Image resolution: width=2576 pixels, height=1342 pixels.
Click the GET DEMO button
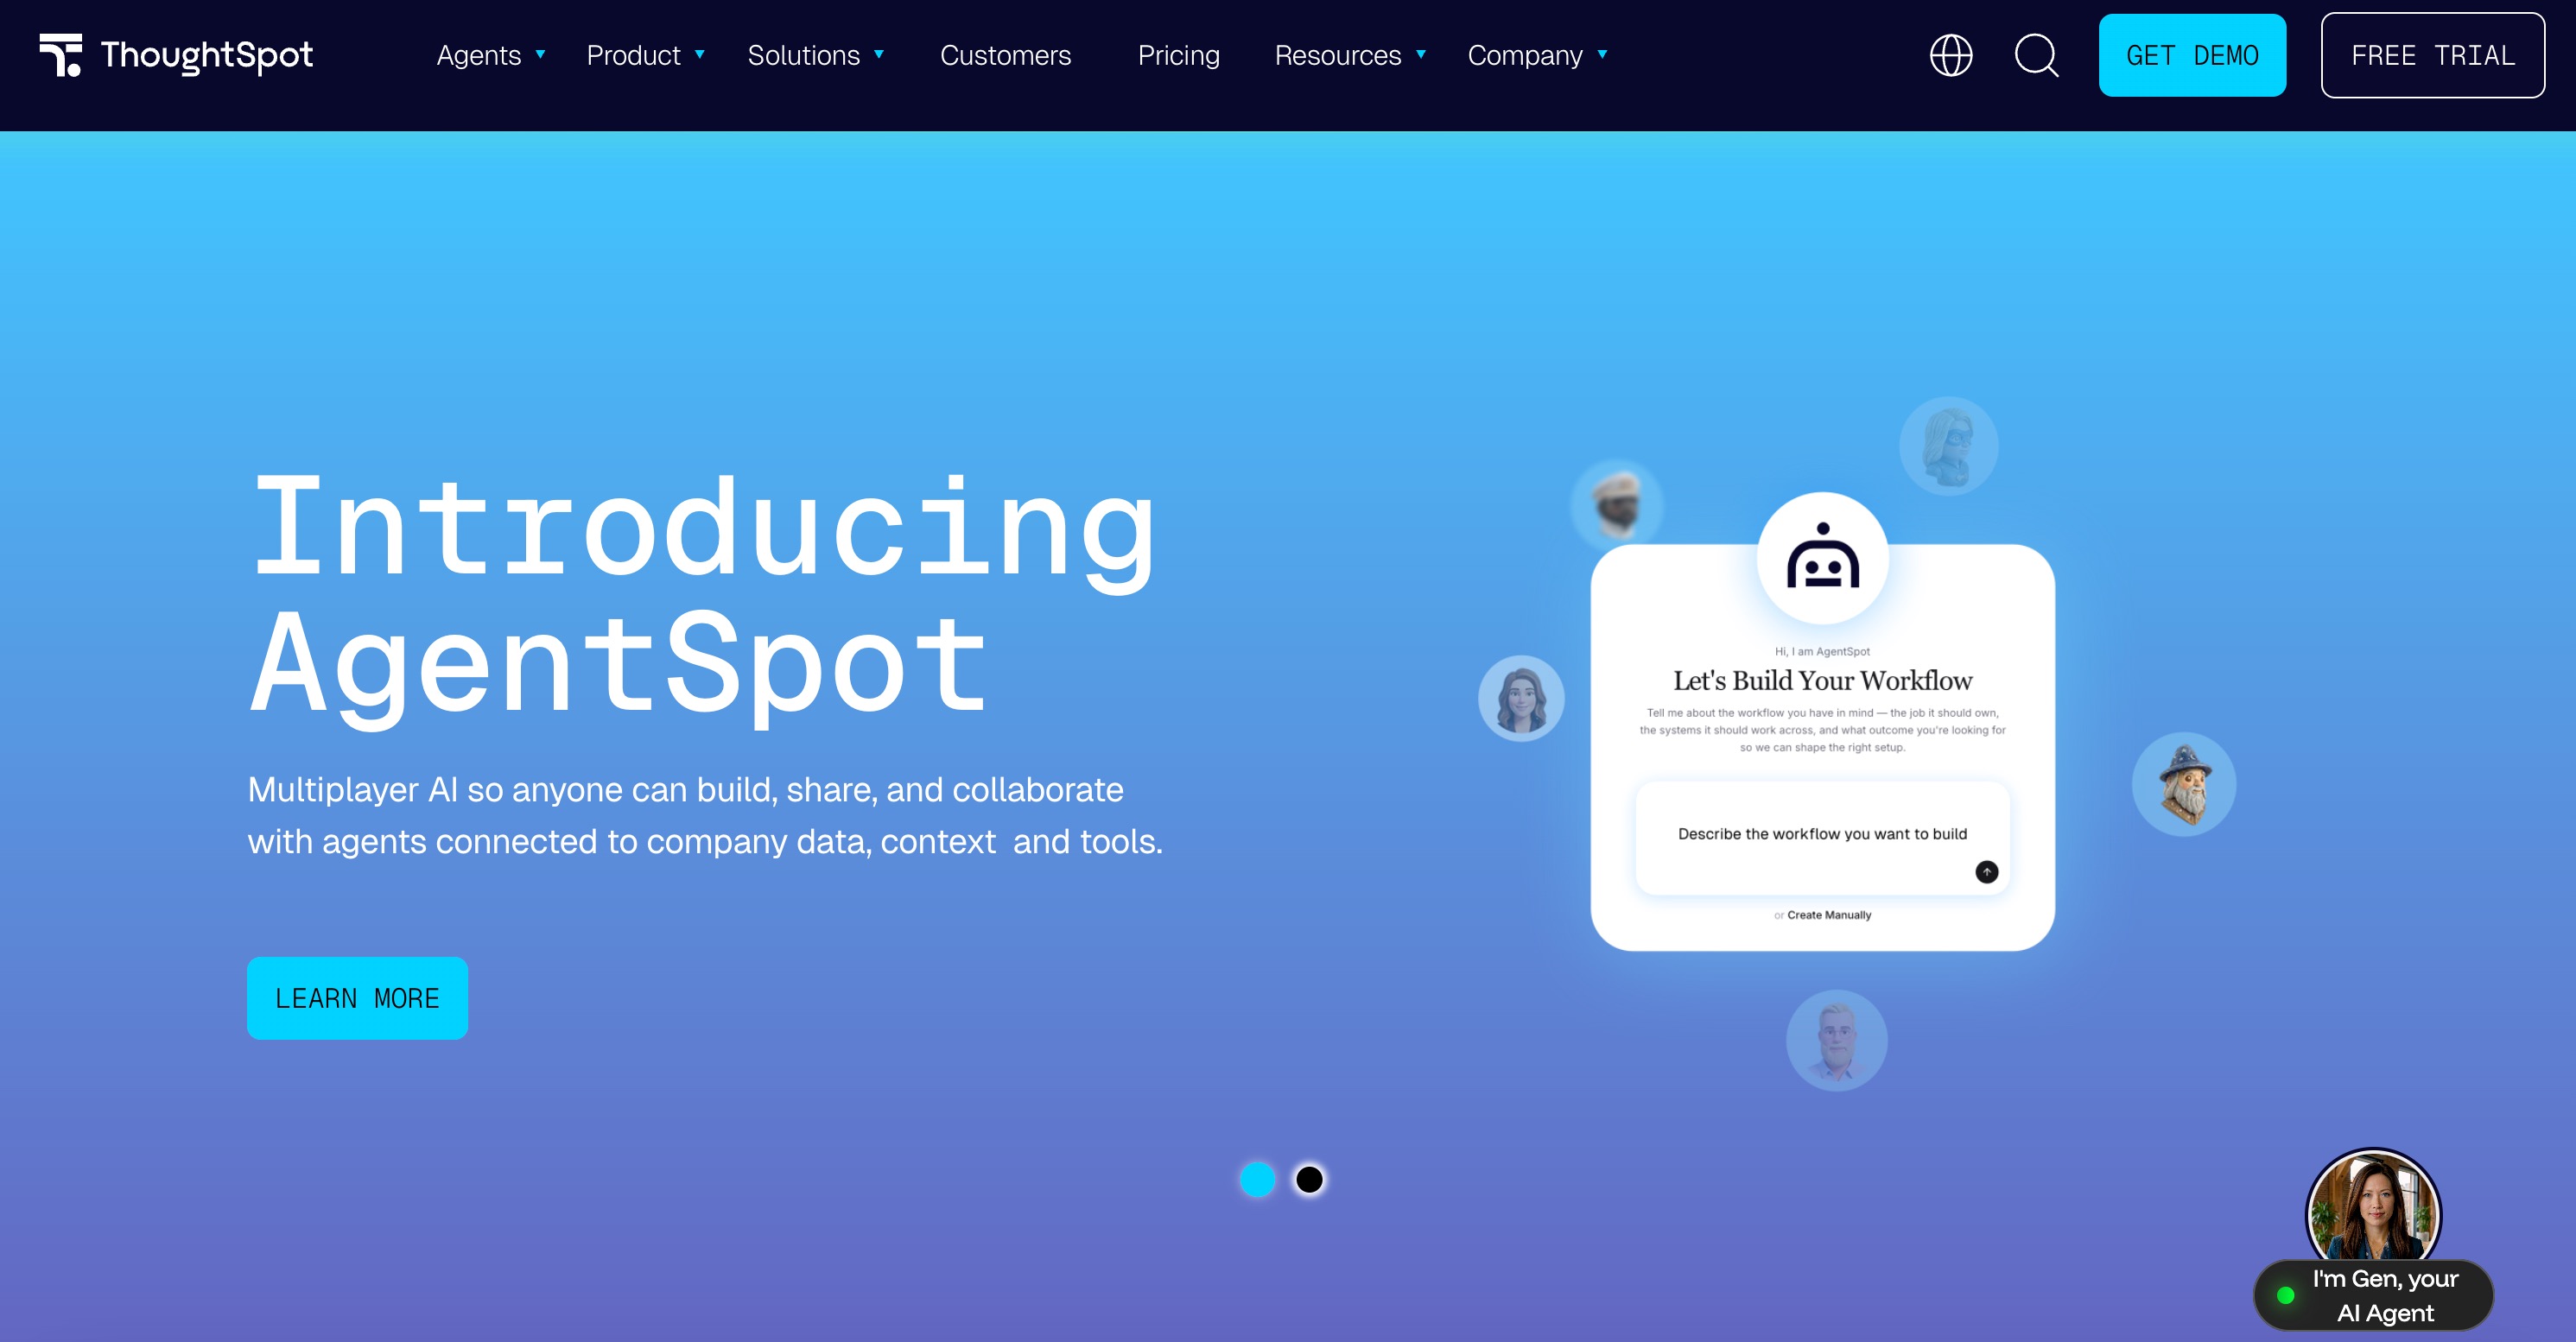click(2192, 55)
